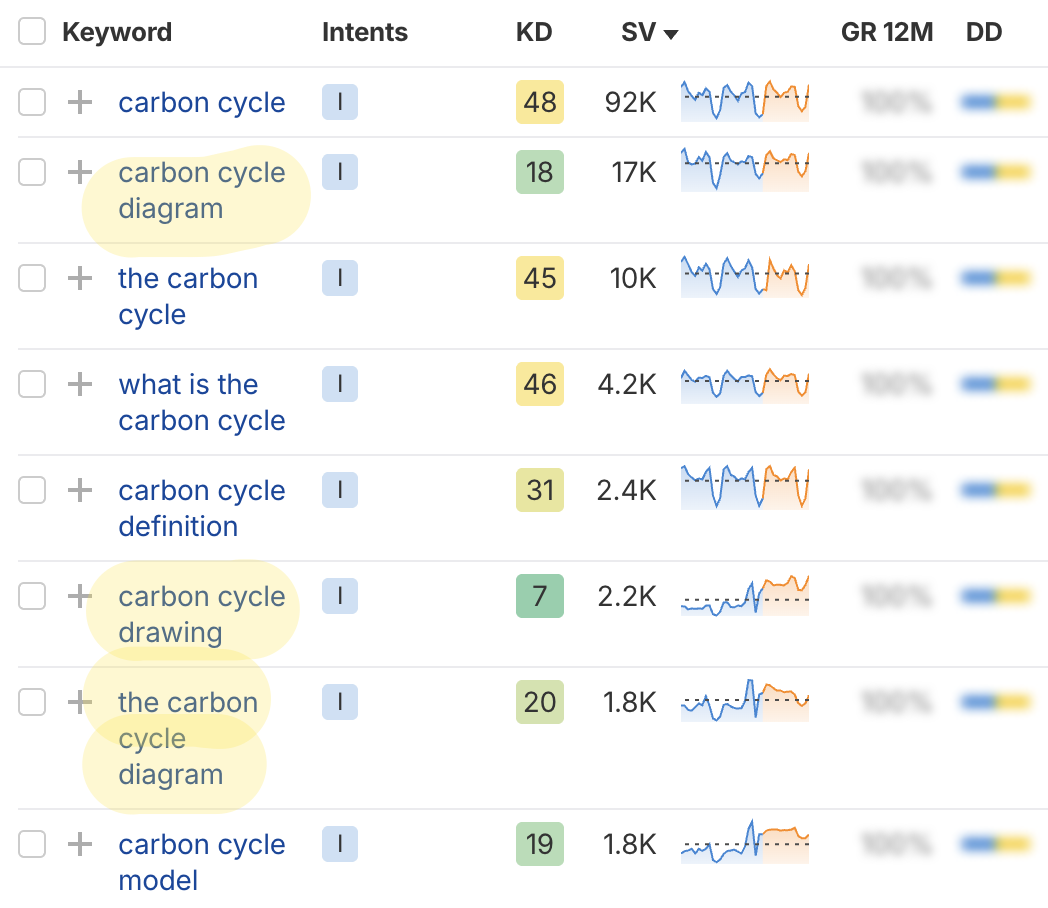Viewport: 1048px width, 908px height.
Task: Click the 2.4K search volume value
Action: (626, 490)
